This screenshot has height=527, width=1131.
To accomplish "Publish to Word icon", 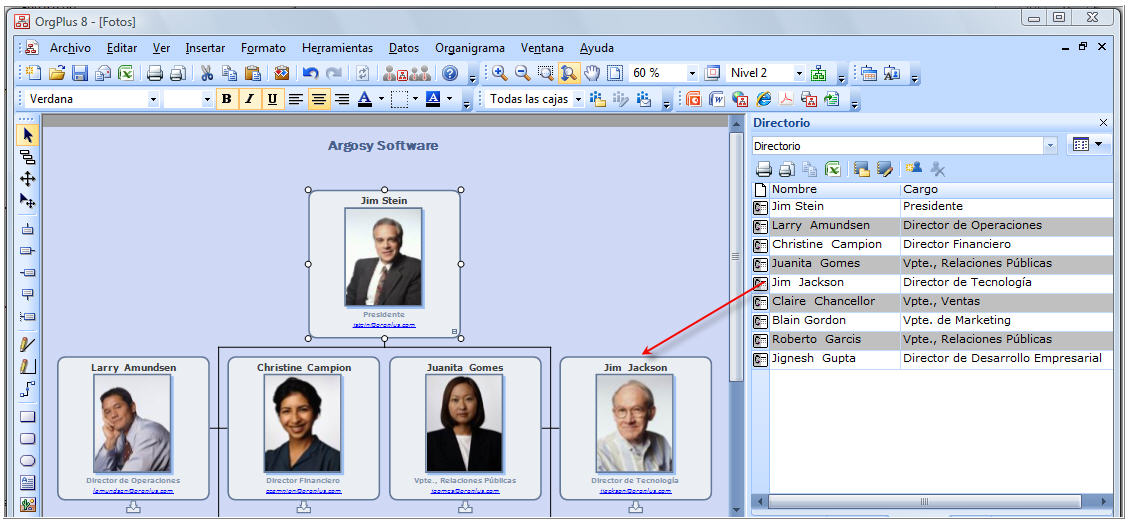I will [x=717, y=99].
